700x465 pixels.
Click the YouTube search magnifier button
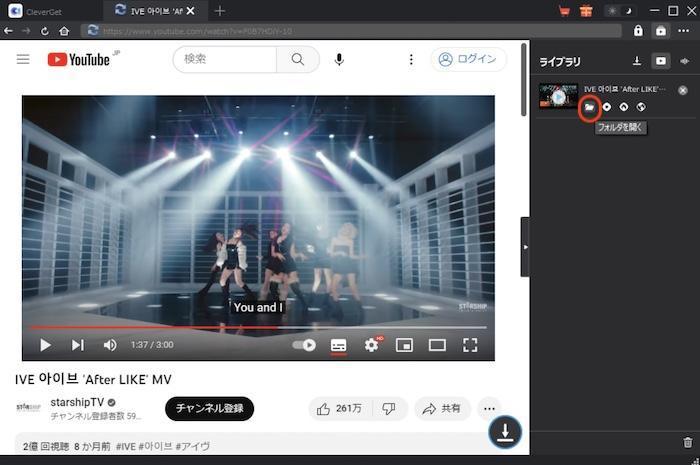click(298, 59)
